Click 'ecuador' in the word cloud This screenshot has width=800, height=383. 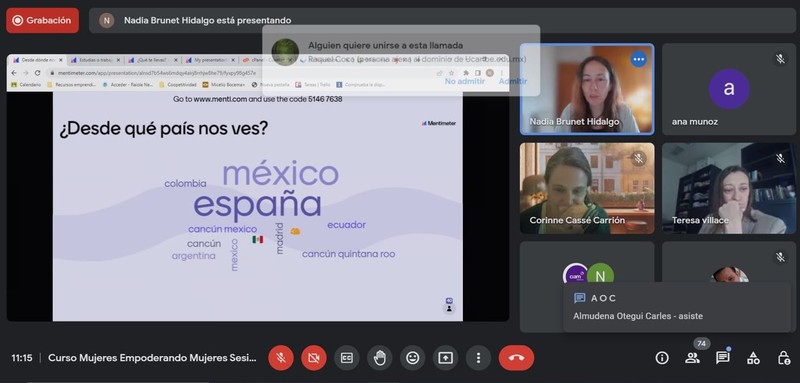point(346,224)
